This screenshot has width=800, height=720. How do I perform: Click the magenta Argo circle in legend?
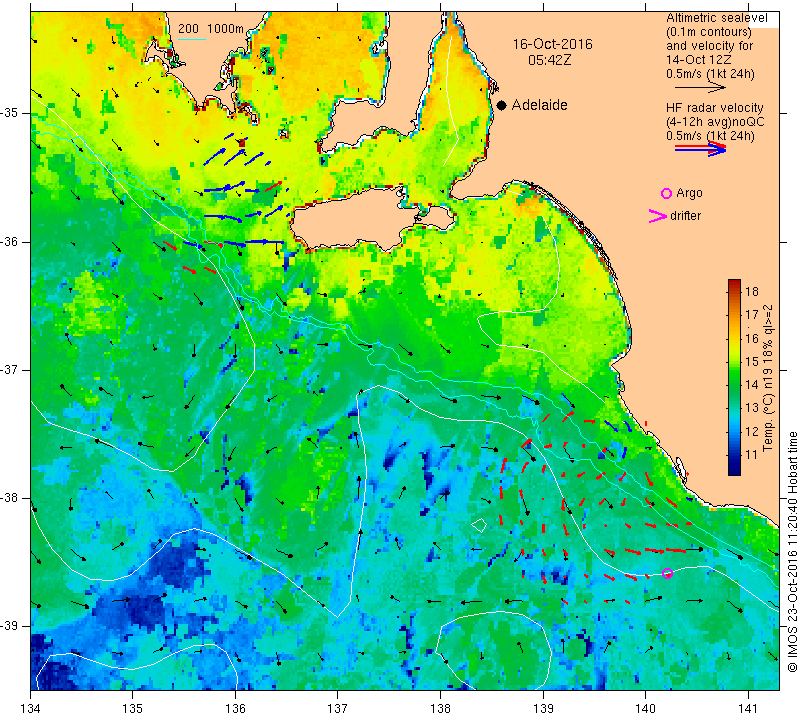coord(666,193)
